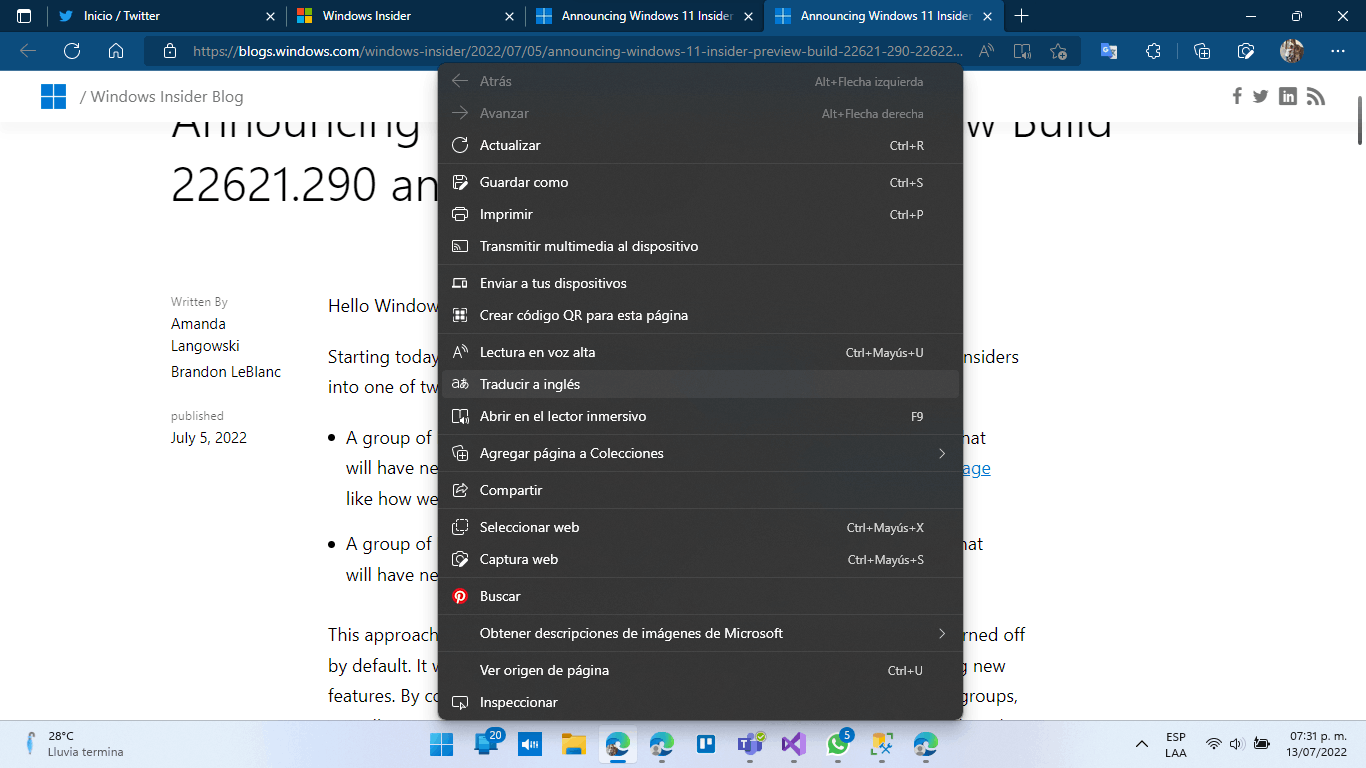Open the Extensions puzzle icon
The width and height of the screenshot is (1366, 768).
coord(1153,51)
